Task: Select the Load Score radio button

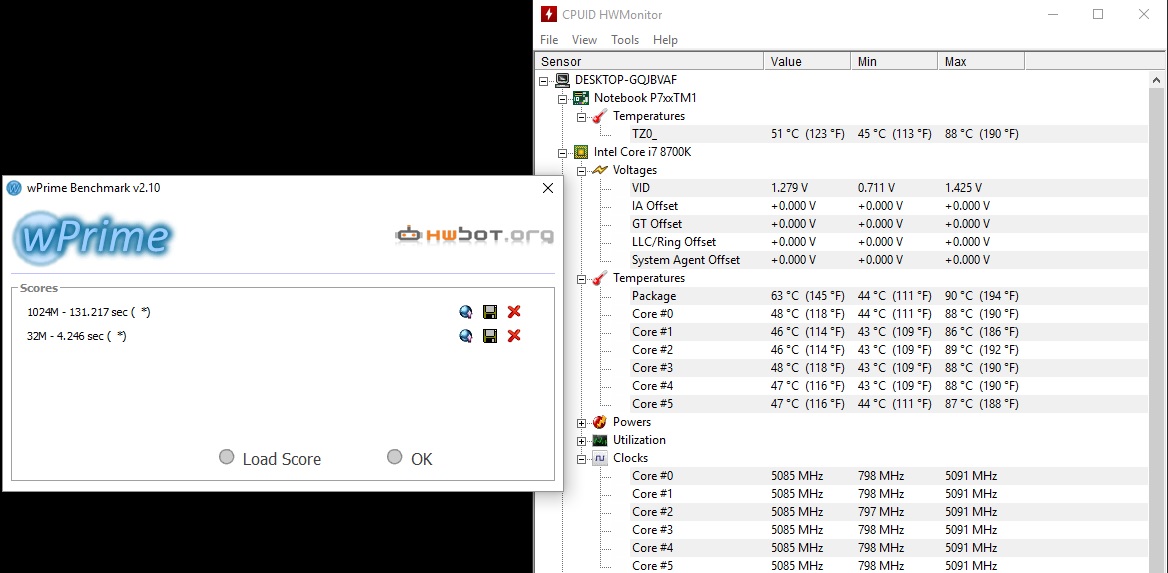Action: 226,457
